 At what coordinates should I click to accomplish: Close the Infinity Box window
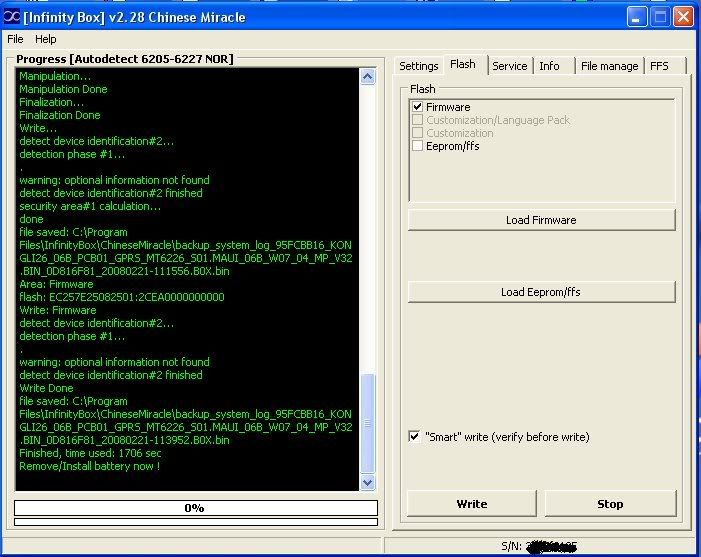click(x=684, y=17)
